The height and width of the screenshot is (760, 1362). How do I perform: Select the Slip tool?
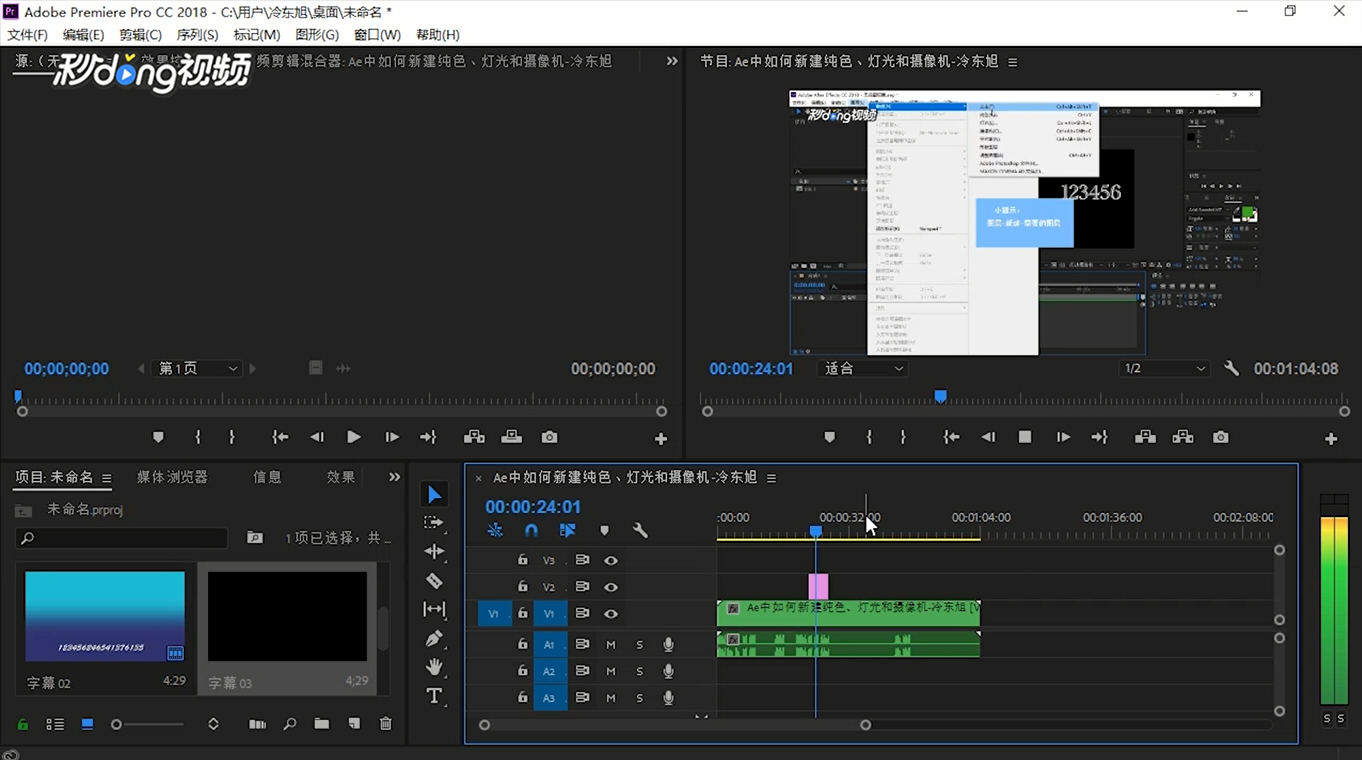coord(434,609)
